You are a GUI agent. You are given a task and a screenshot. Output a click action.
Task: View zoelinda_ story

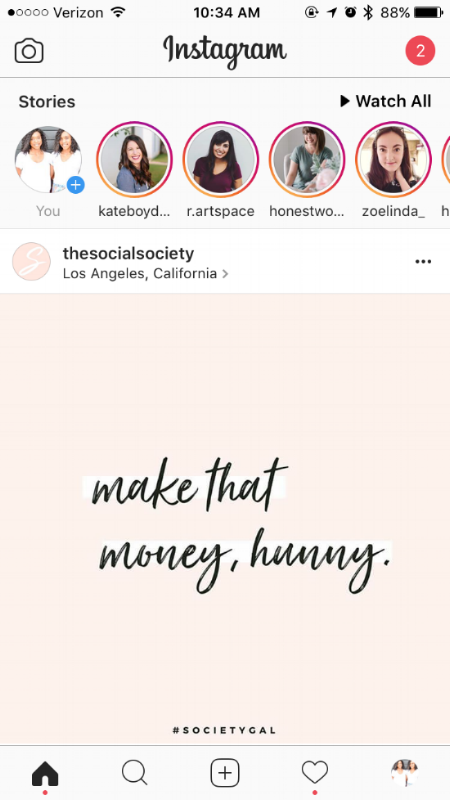393,159
